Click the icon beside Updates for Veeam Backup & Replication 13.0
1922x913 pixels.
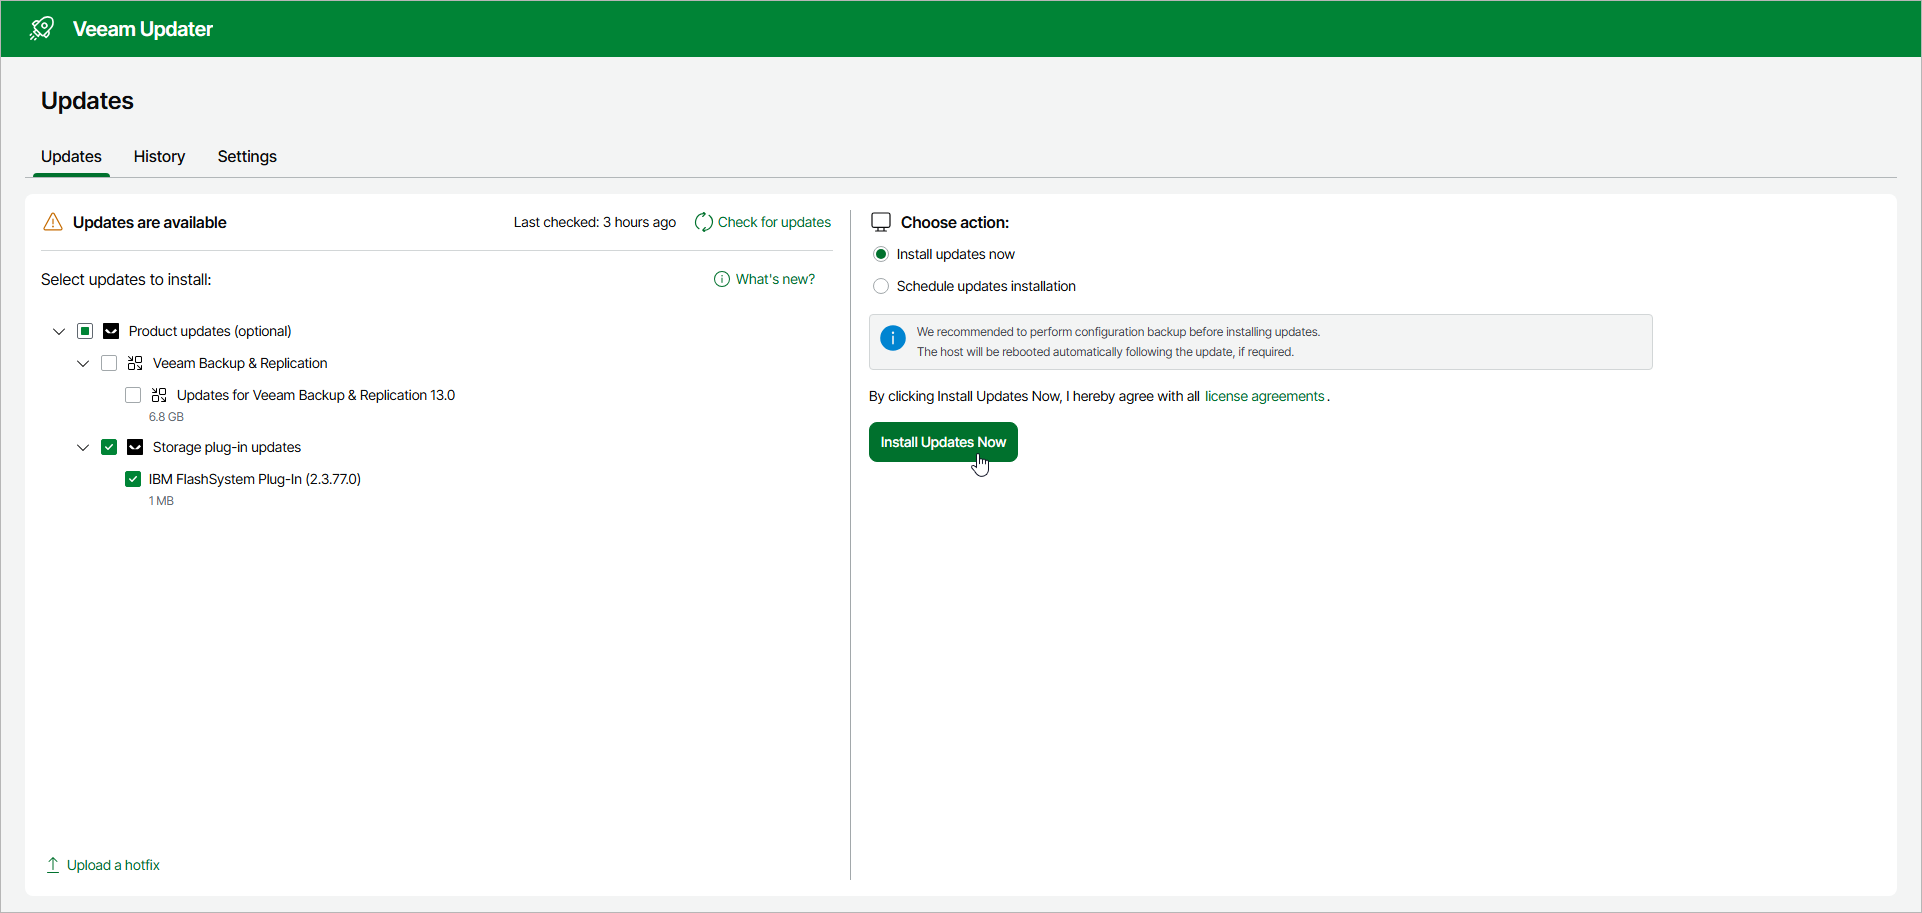pos(159,395)
